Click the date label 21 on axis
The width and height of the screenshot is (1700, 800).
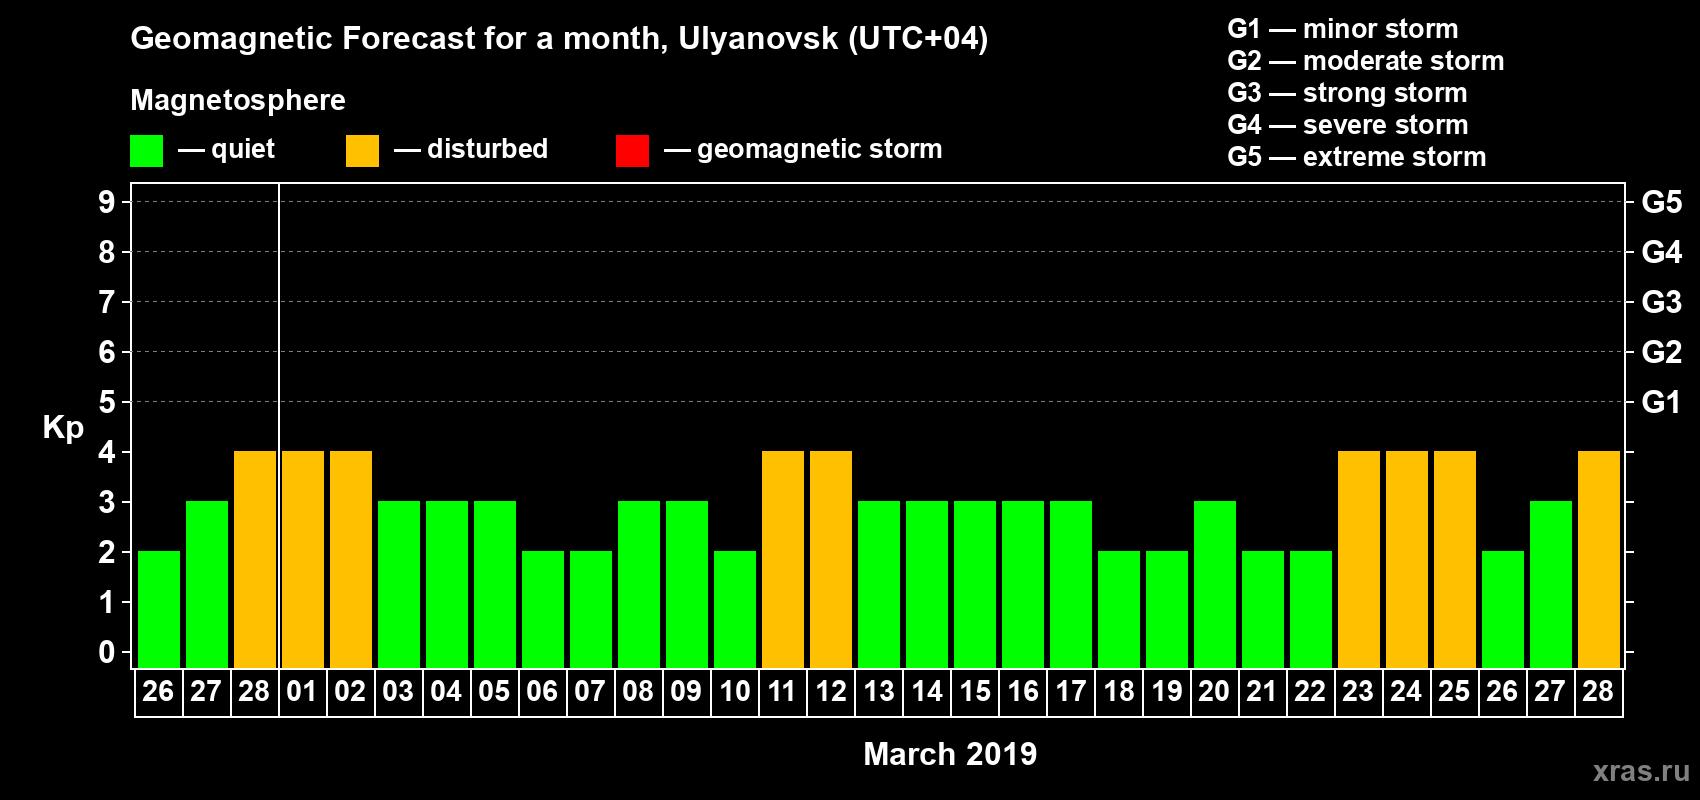1262,691
